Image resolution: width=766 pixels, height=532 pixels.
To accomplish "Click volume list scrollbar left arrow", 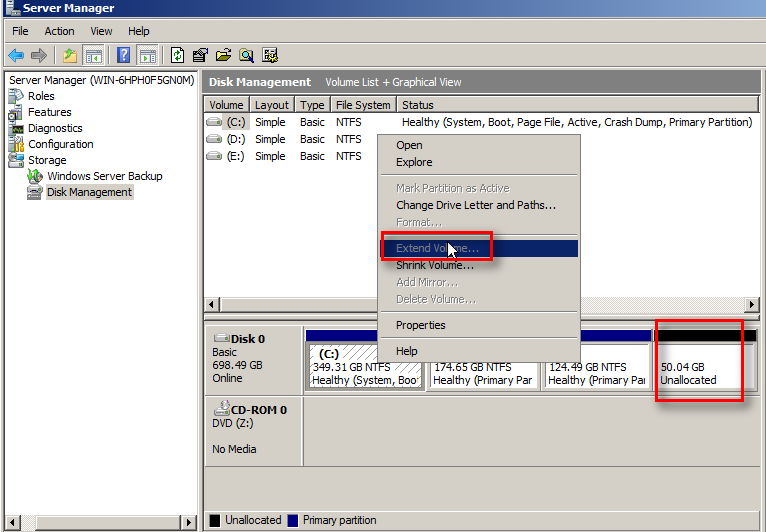I will click(212, 304).
